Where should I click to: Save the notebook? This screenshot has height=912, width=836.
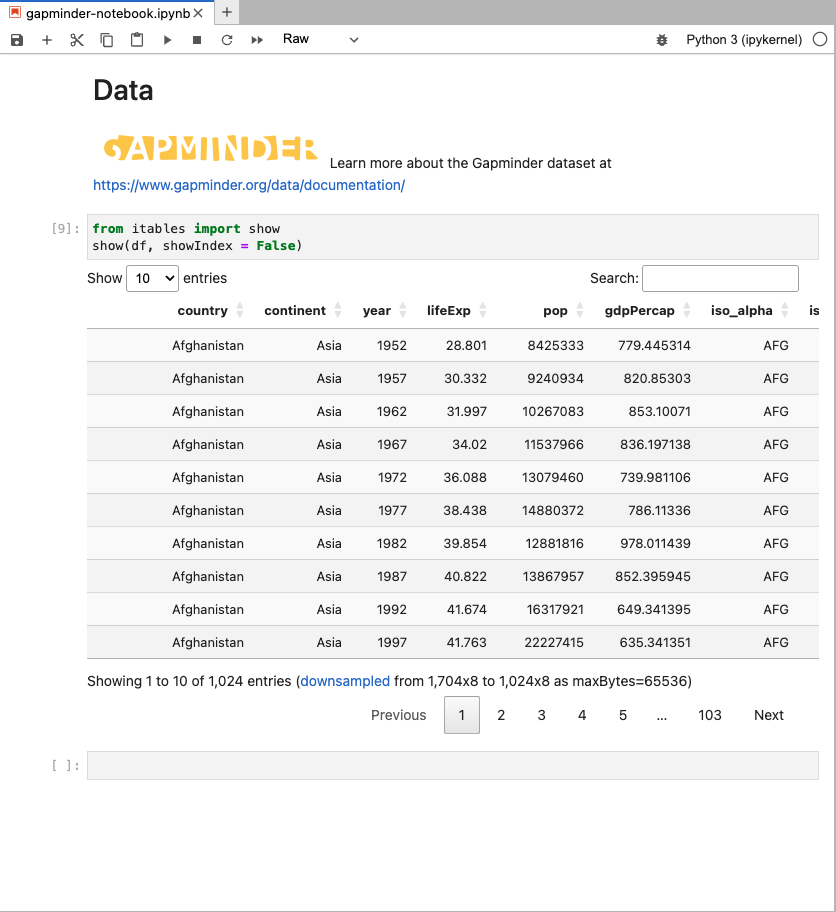pyautogui.click(x=15, y=40)
